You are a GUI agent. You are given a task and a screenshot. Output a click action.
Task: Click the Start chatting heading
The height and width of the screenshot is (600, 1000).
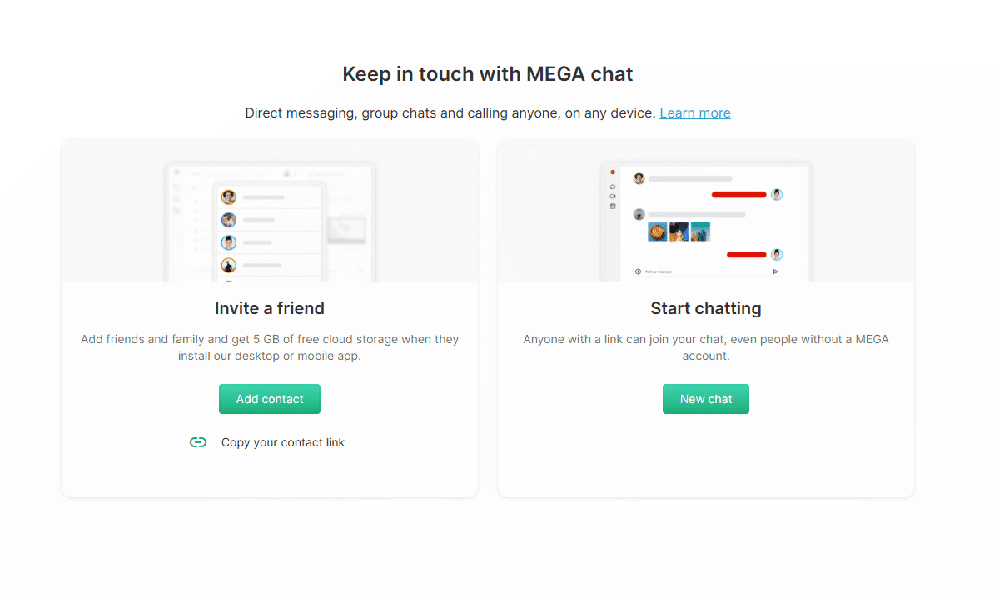point(706,308)
